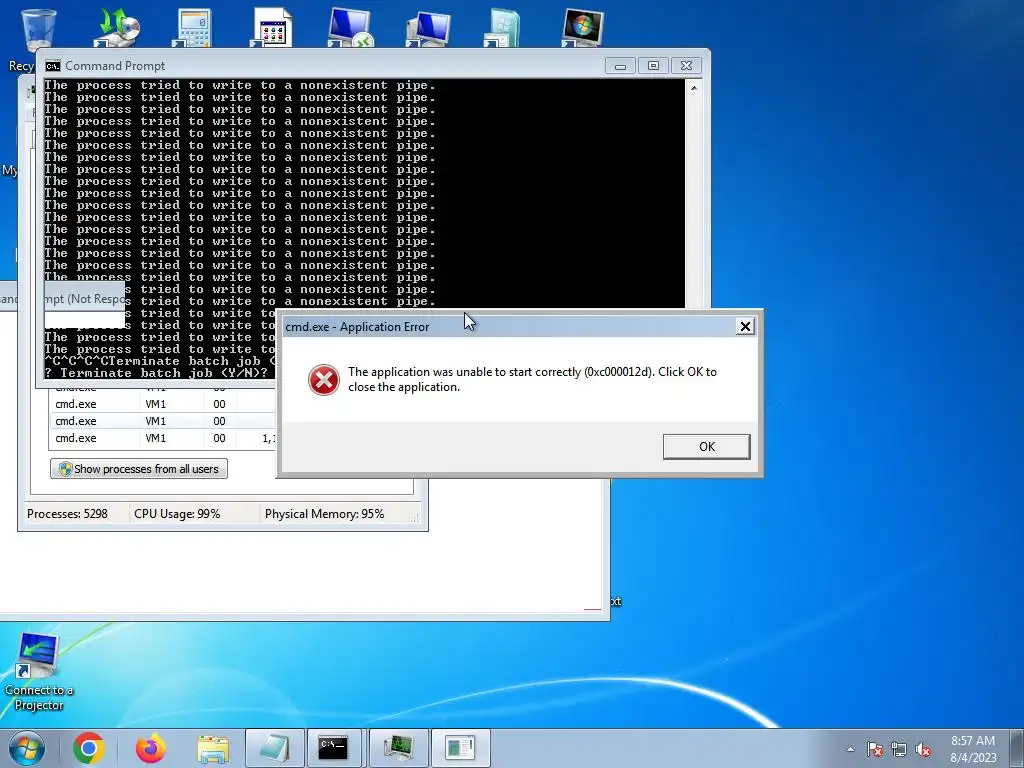Select the cmd.exe row showing memory starting 1,

pyautogui.click(x=163, y=438)
